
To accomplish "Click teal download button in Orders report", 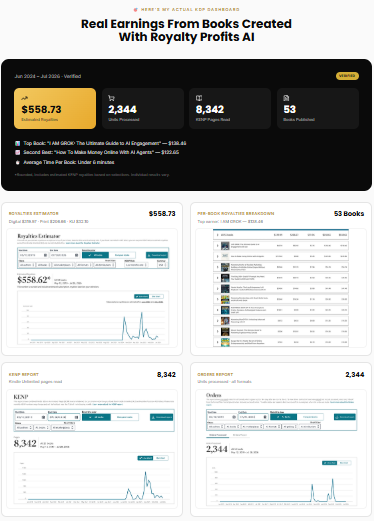I will [345, 417].
